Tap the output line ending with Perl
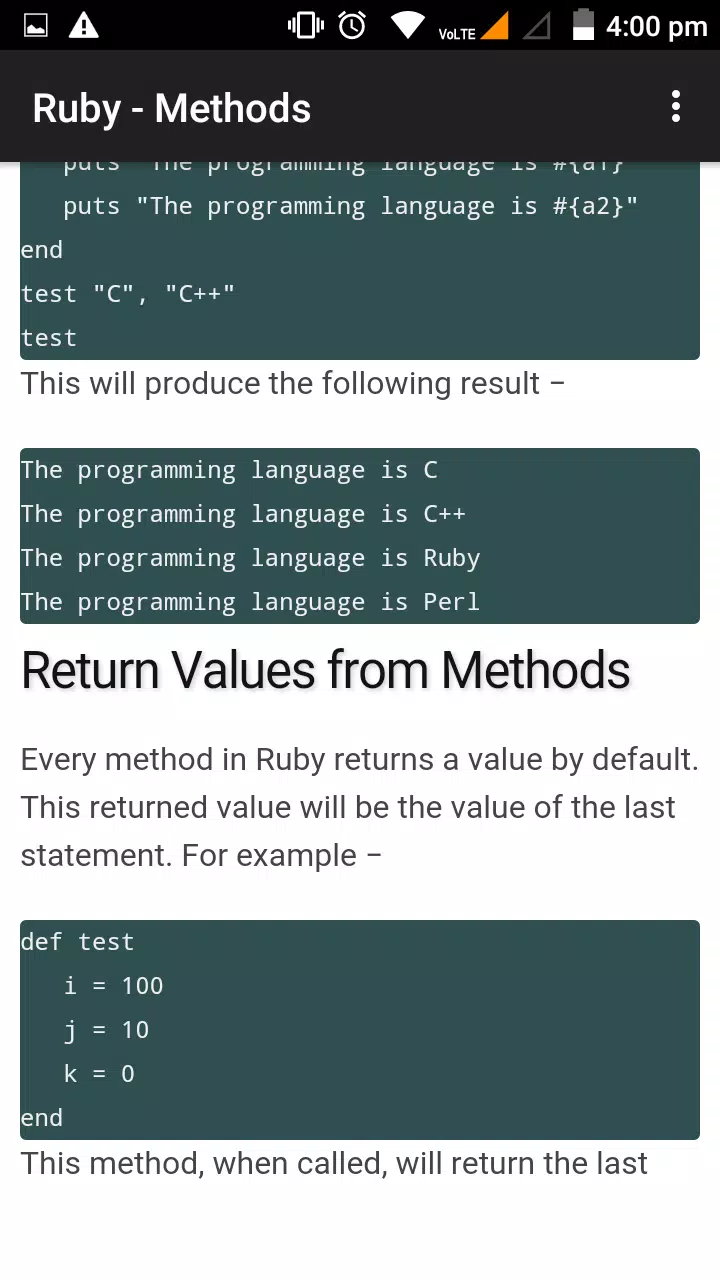720x1280 pixels. (x=250, y=602)
